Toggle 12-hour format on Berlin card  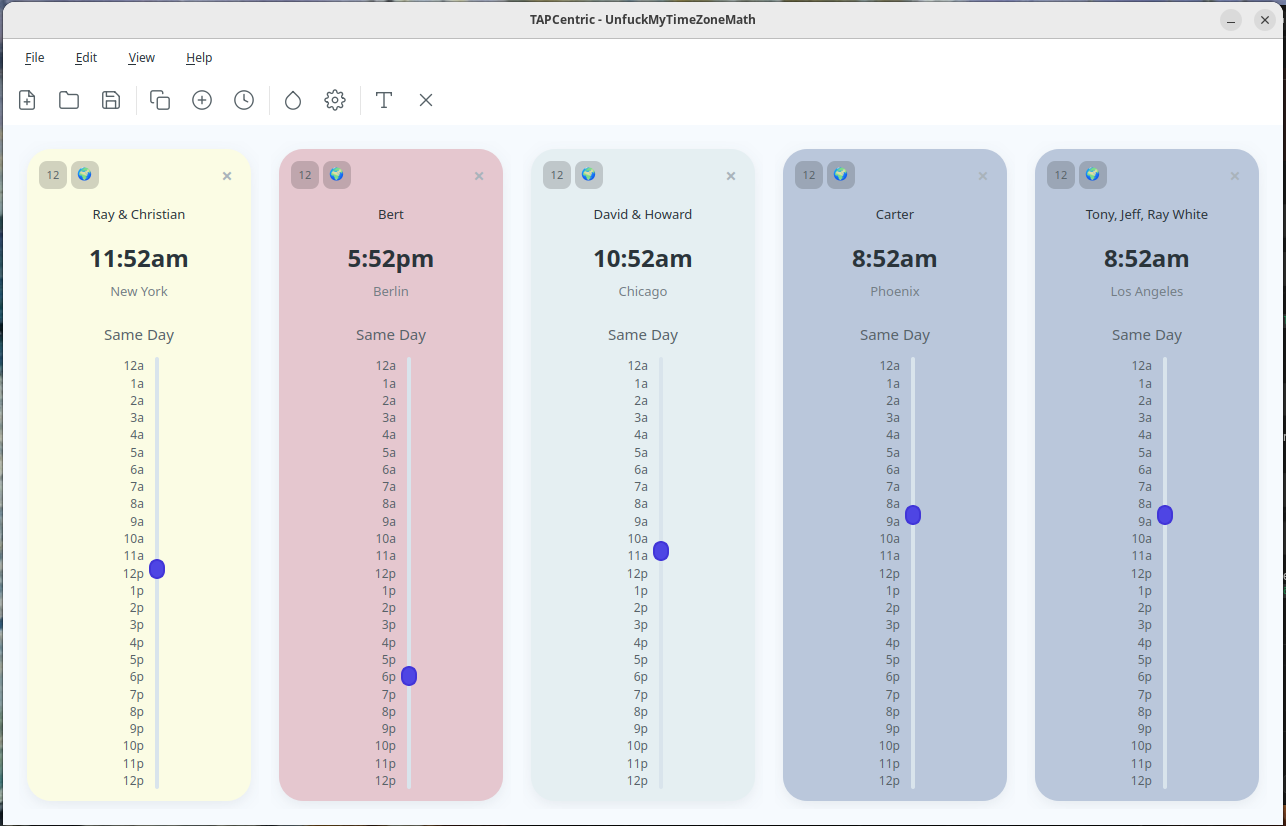point(305,175)
